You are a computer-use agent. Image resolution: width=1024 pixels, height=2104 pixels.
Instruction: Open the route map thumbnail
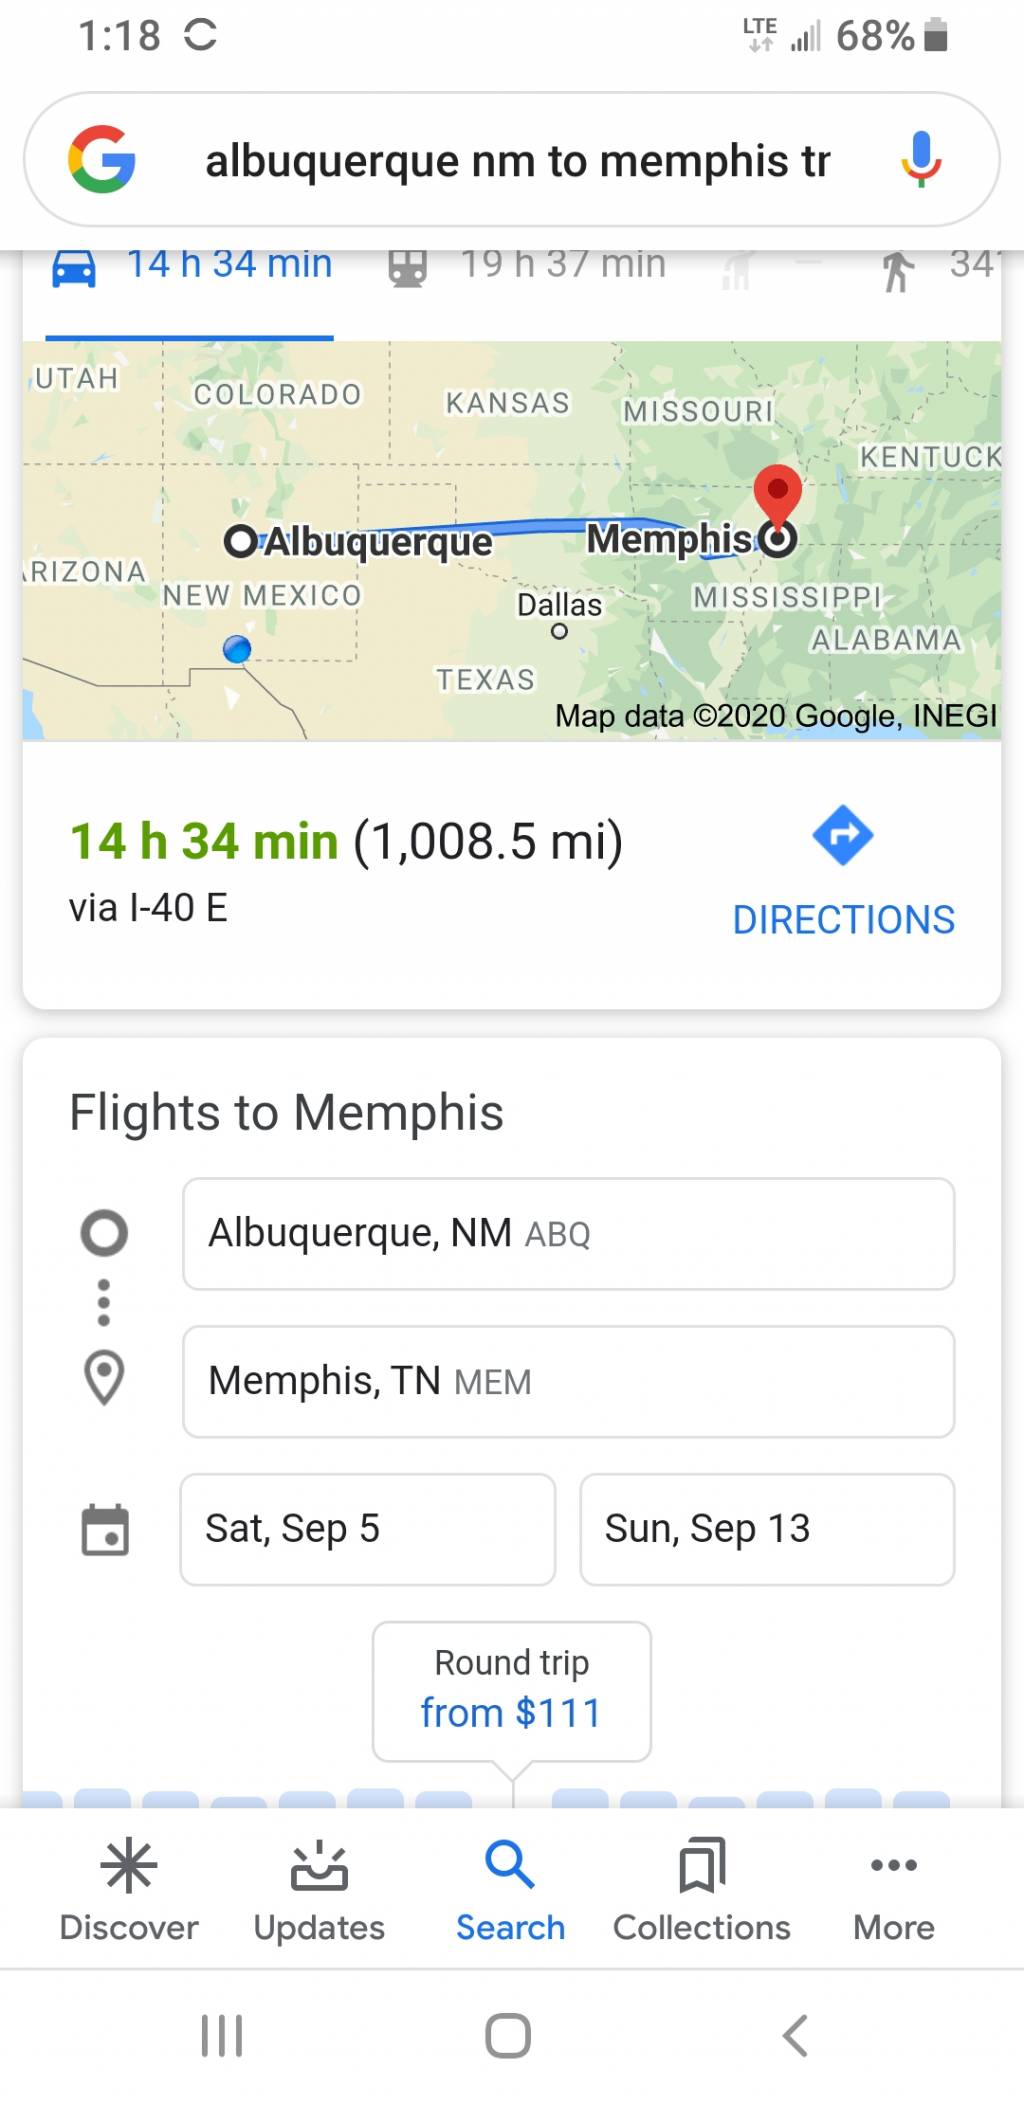[x=512, y=541]
